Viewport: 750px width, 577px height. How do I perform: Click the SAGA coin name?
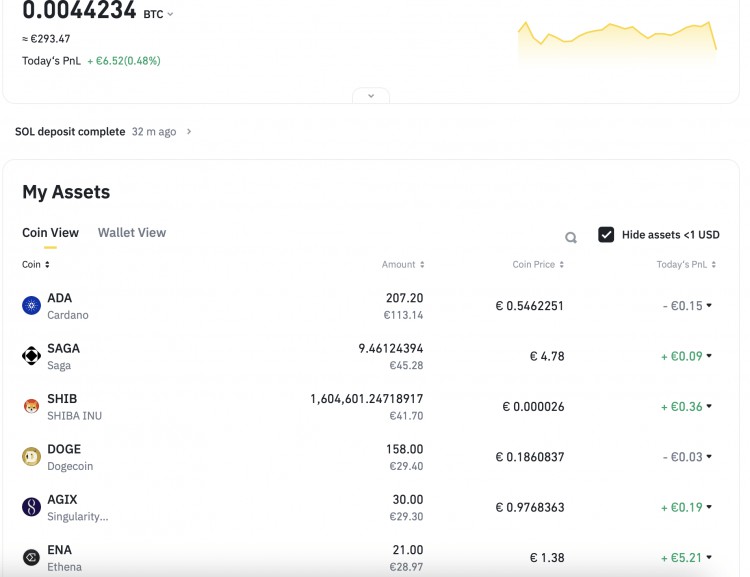pos(63,348)
